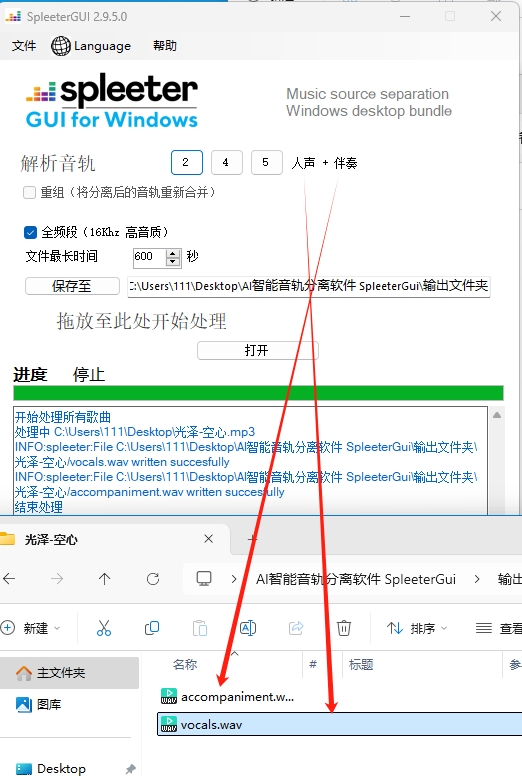Screen dimensions: 522x776
Task: Click the spleeter GUI for Windows logo
Action: point(112,101)
